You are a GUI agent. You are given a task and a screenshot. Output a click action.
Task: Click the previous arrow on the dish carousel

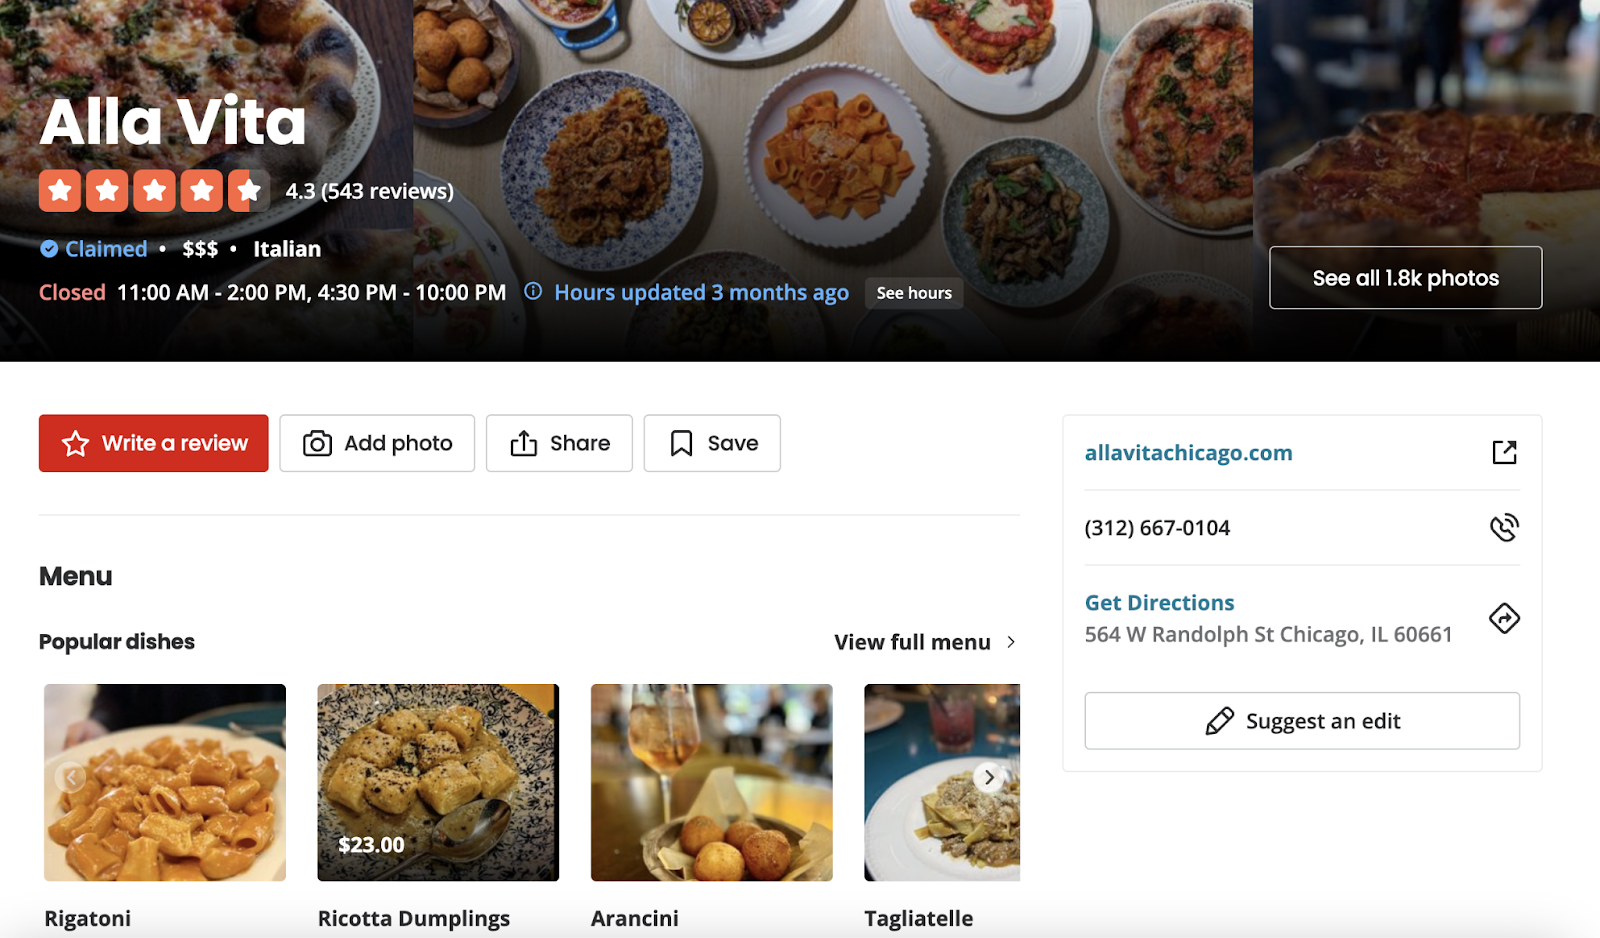coord(70,777)
